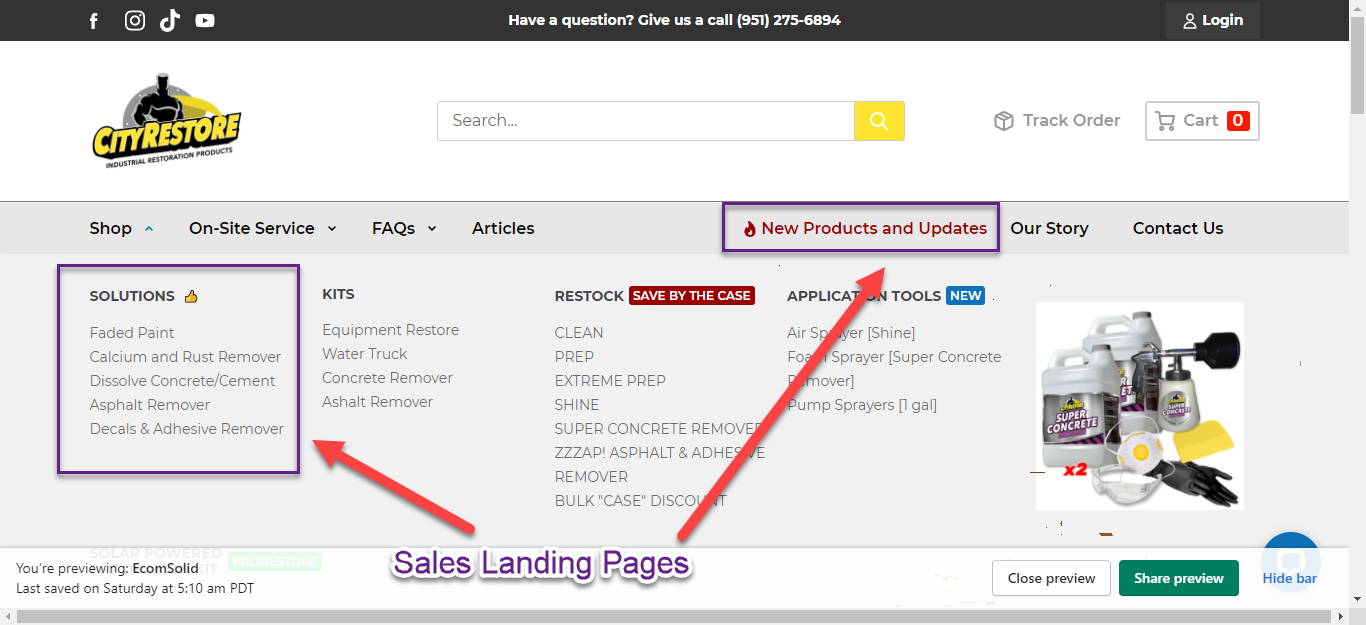Image resolution: width=1366 pixels, height=625 pixels.
Task: Open ZZZAP! Asphalt & Adhesive Remover
Action: click(x=660, y=465)
